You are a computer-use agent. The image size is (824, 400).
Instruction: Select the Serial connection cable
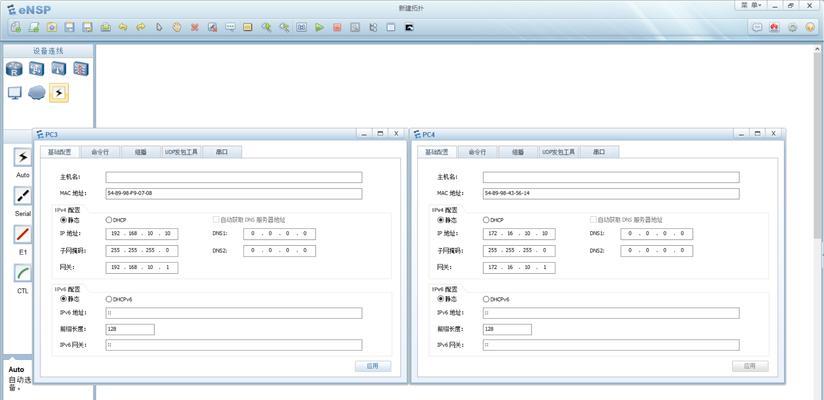click(23, 196)
